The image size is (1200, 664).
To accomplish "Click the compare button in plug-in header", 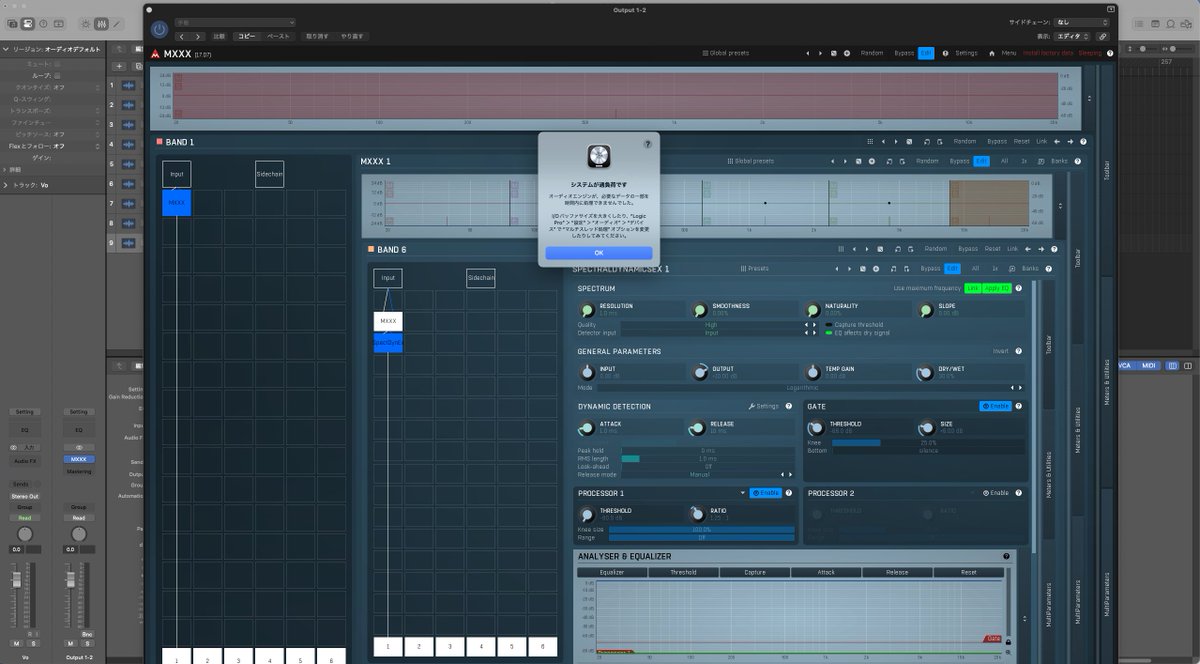I will point(218,36).
